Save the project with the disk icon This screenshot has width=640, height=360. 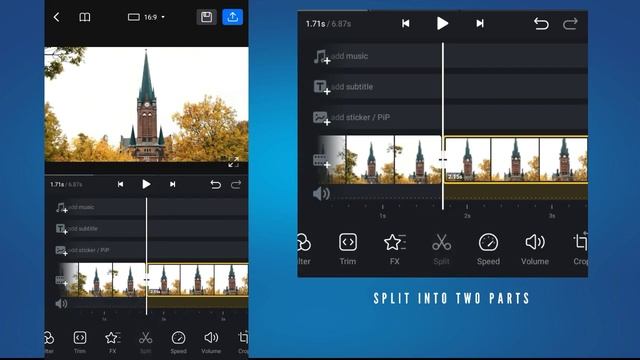pos(207,17)
